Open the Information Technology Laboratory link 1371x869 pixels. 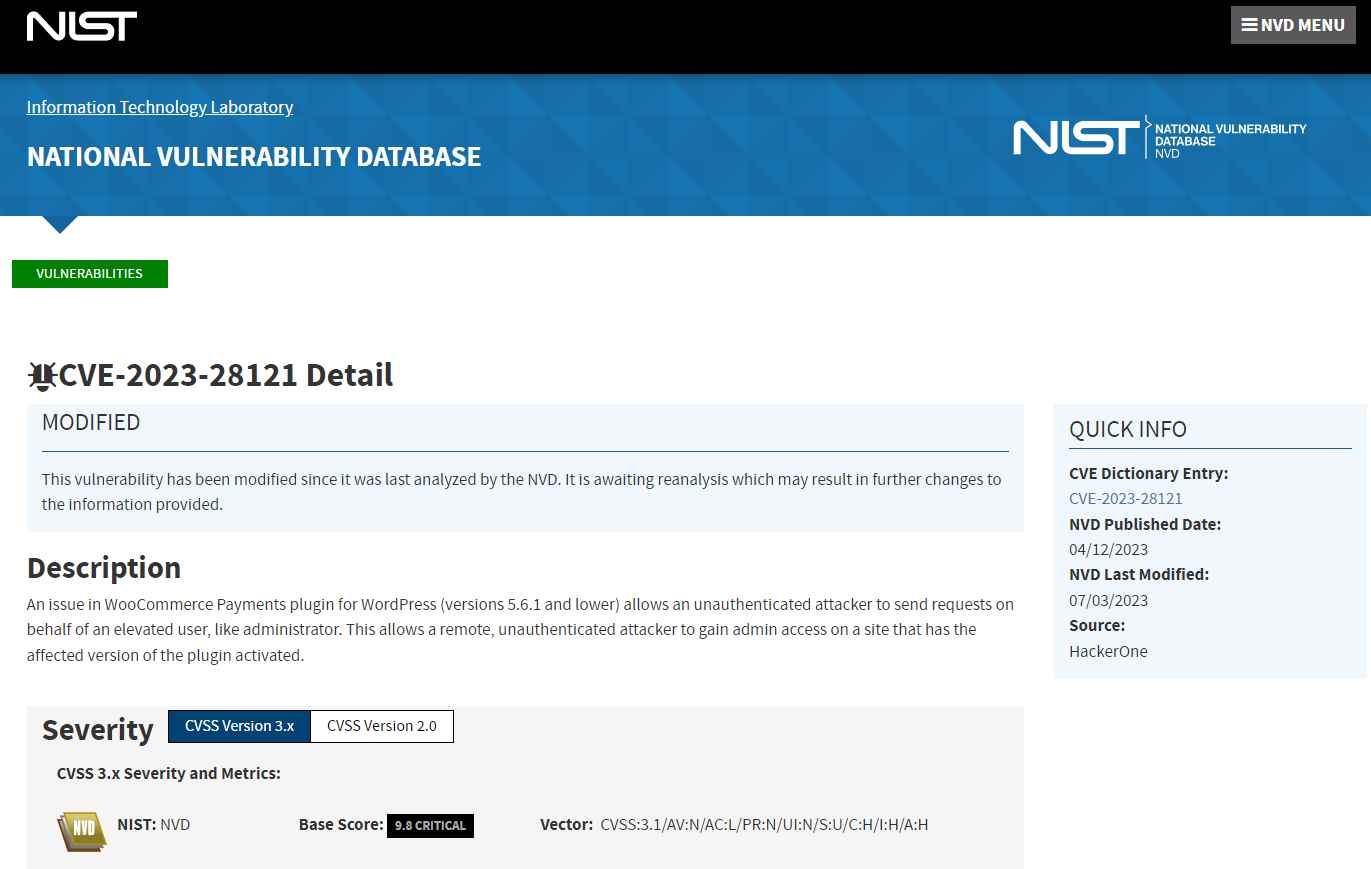click(160, 107)
